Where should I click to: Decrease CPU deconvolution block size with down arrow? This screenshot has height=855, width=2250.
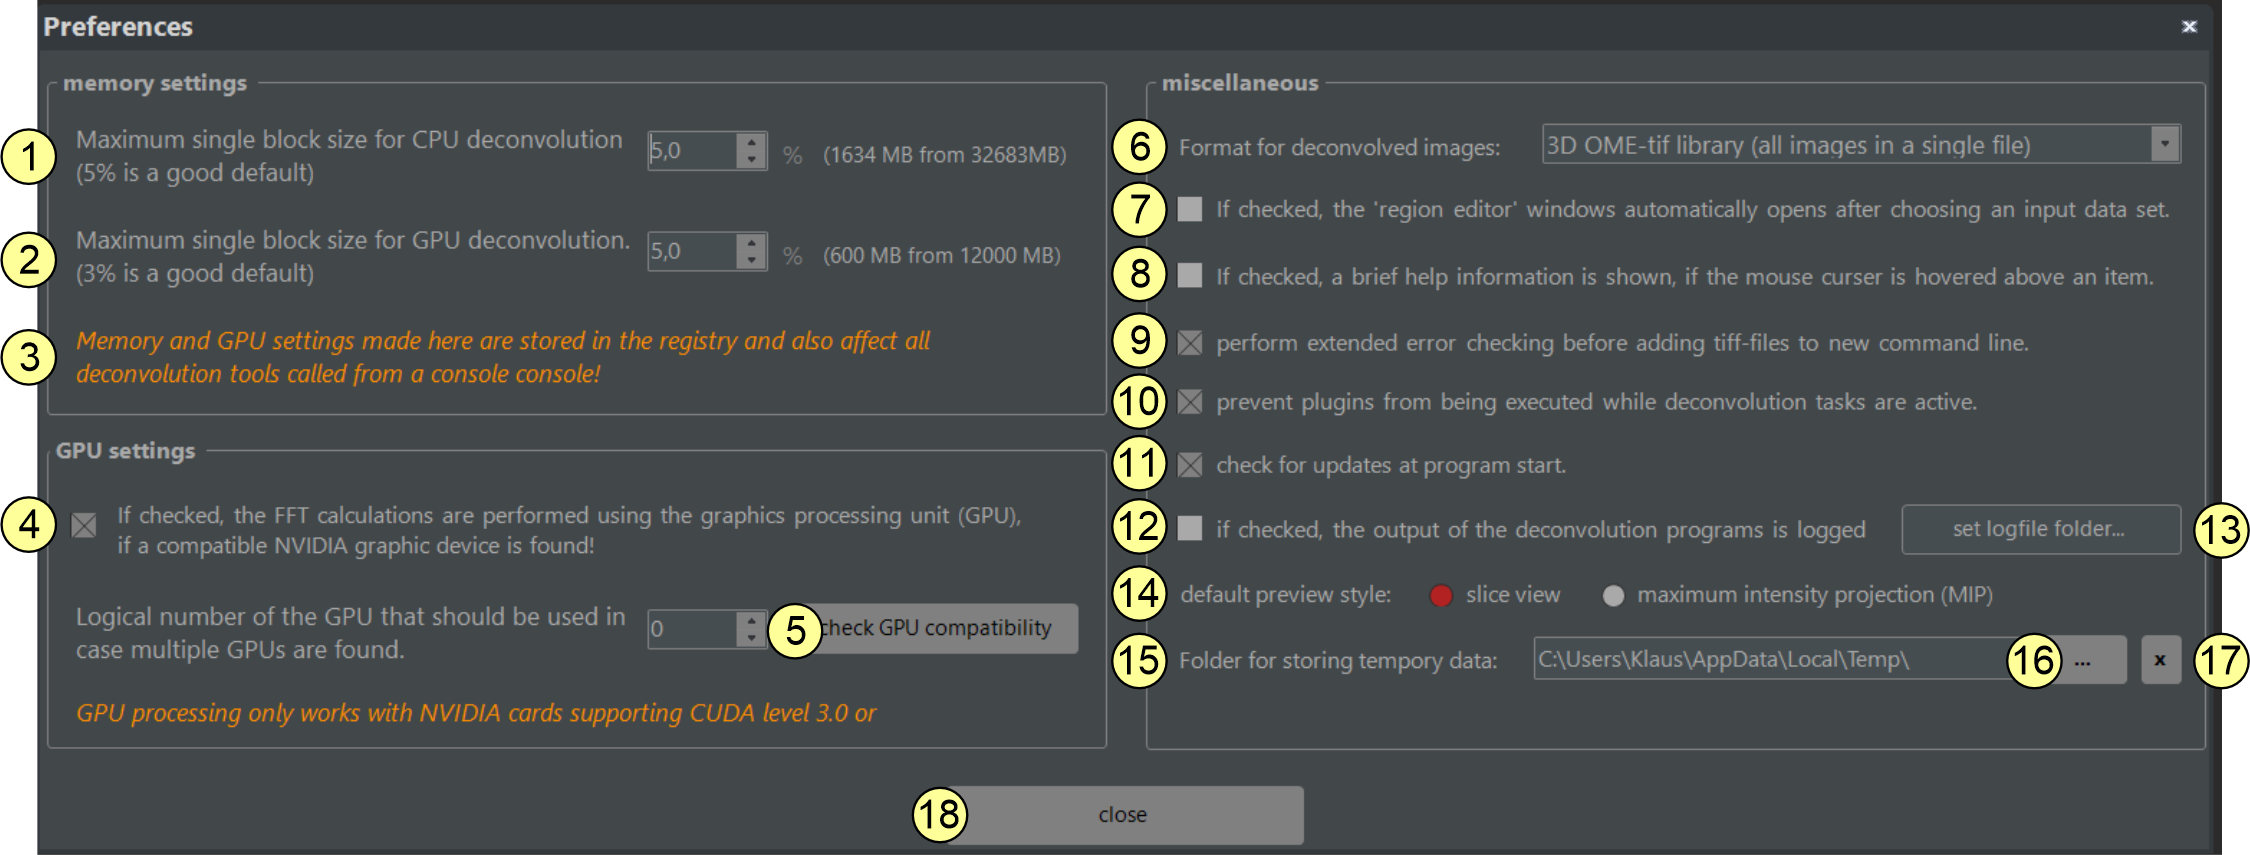pos(752,160)
